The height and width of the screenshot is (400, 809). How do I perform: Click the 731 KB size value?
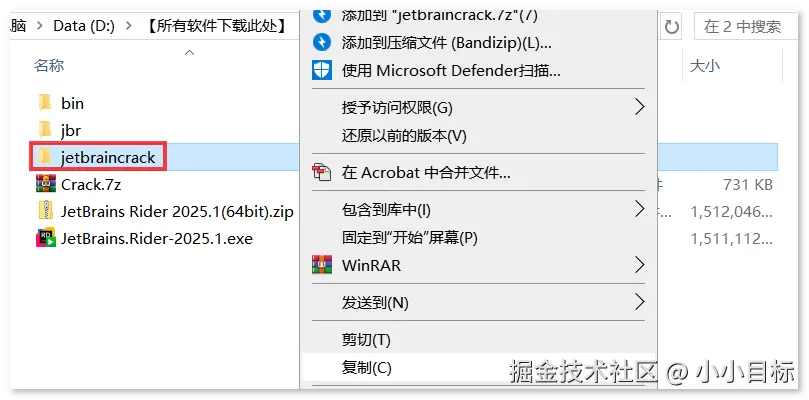(748, 184)
